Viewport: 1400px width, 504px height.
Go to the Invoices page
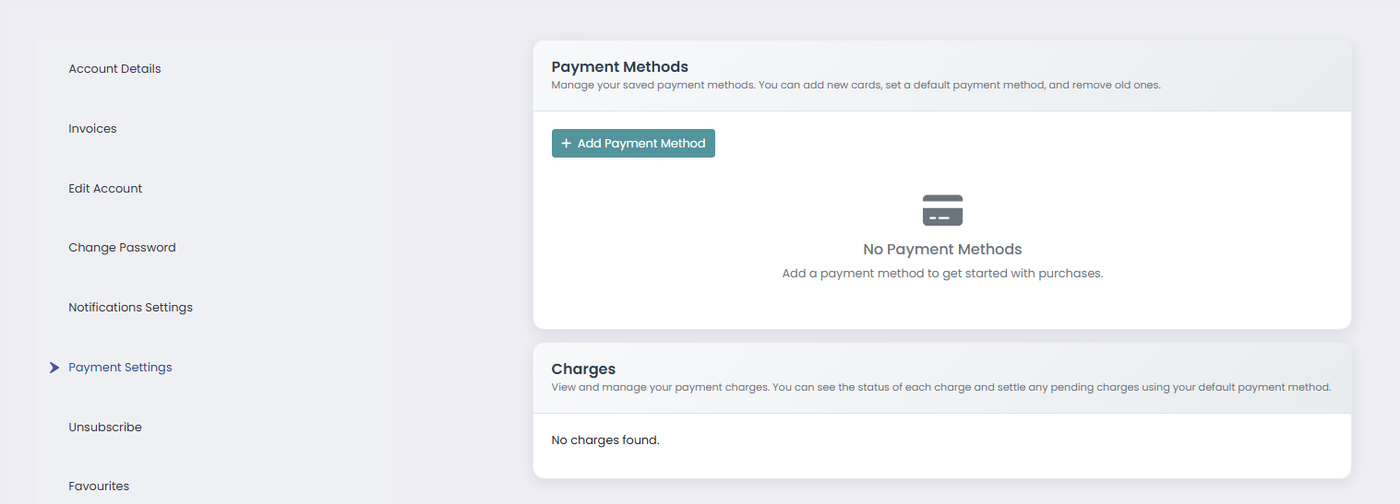click(x=93, y=129)
